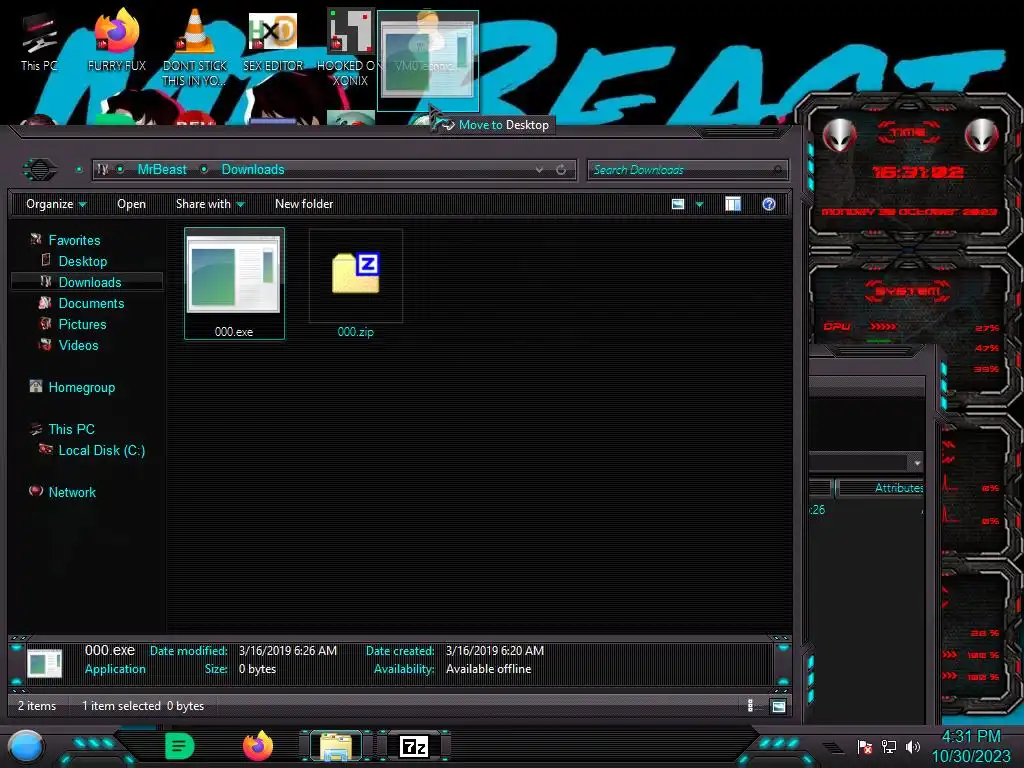Launch the FURRY FUX Firefox shortcut
The image size is (1024, 768).
116,40
